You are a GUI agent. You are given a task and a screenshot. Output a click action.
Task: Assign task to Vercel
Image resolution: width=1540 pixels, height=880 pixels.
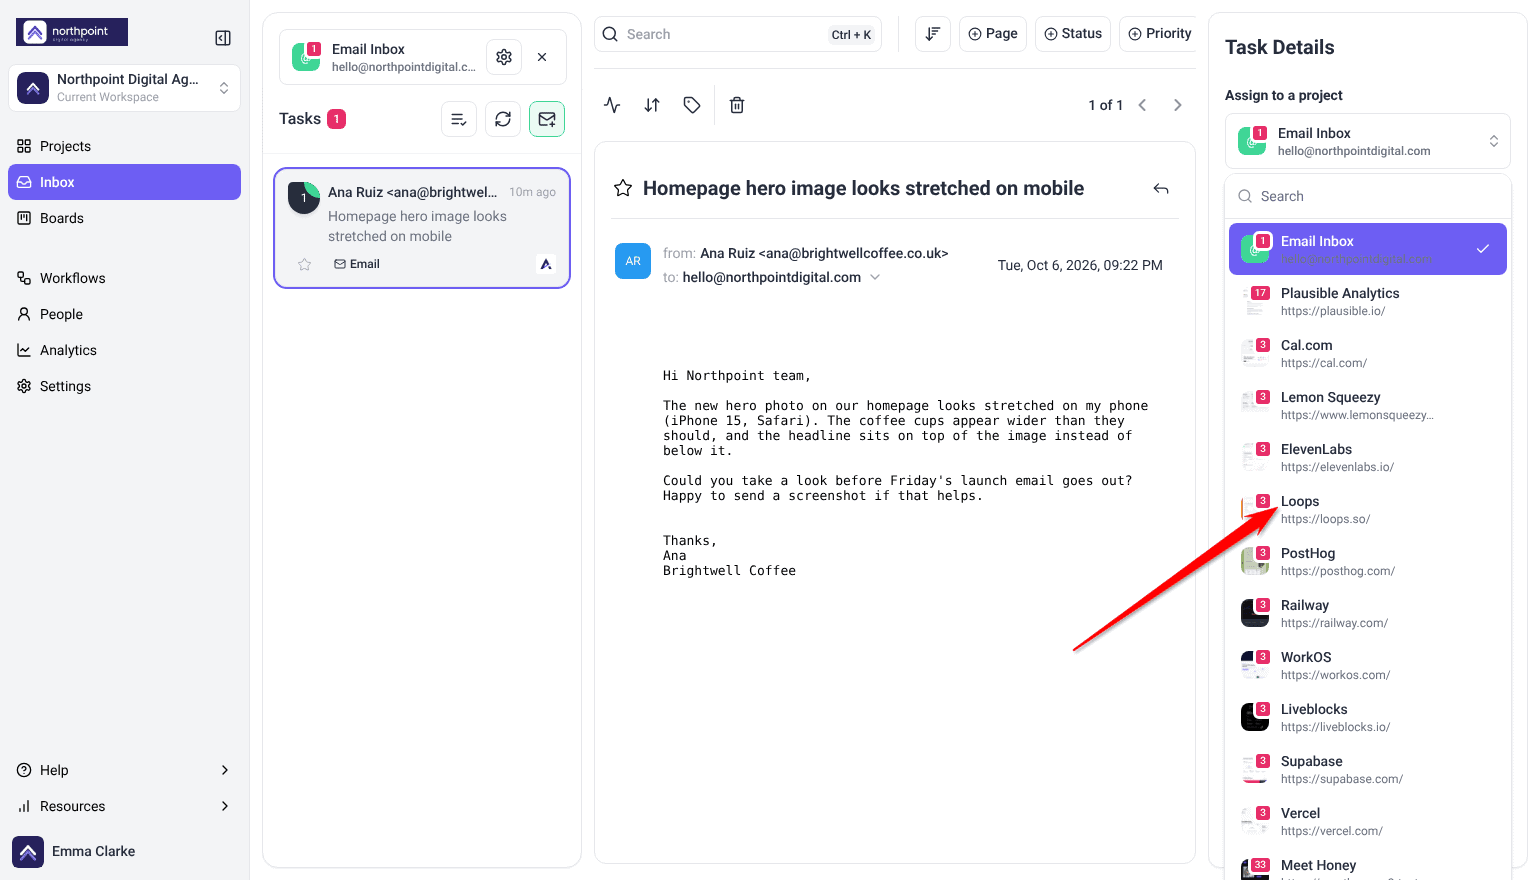click(x=1368, y=821)
